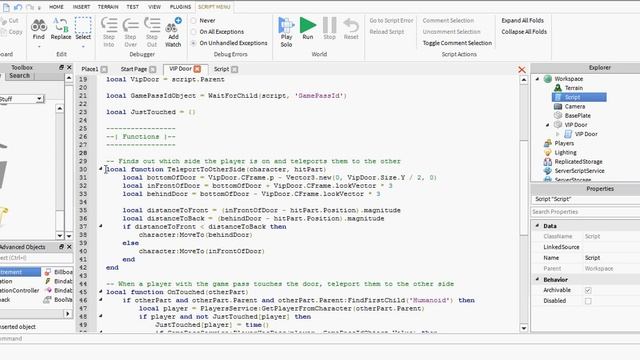This screenshot has height=360, width=640.
Task: Switch to the Start Page tab
Action: [133, 69]
